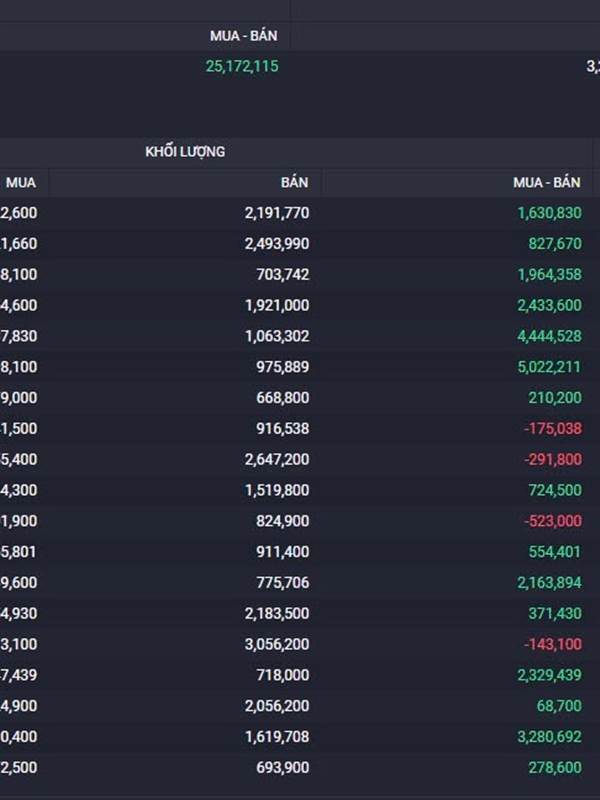This screenshot has height=800, width=600.
Task: Sort by the BÁN column header
Action: coord(294,182)
